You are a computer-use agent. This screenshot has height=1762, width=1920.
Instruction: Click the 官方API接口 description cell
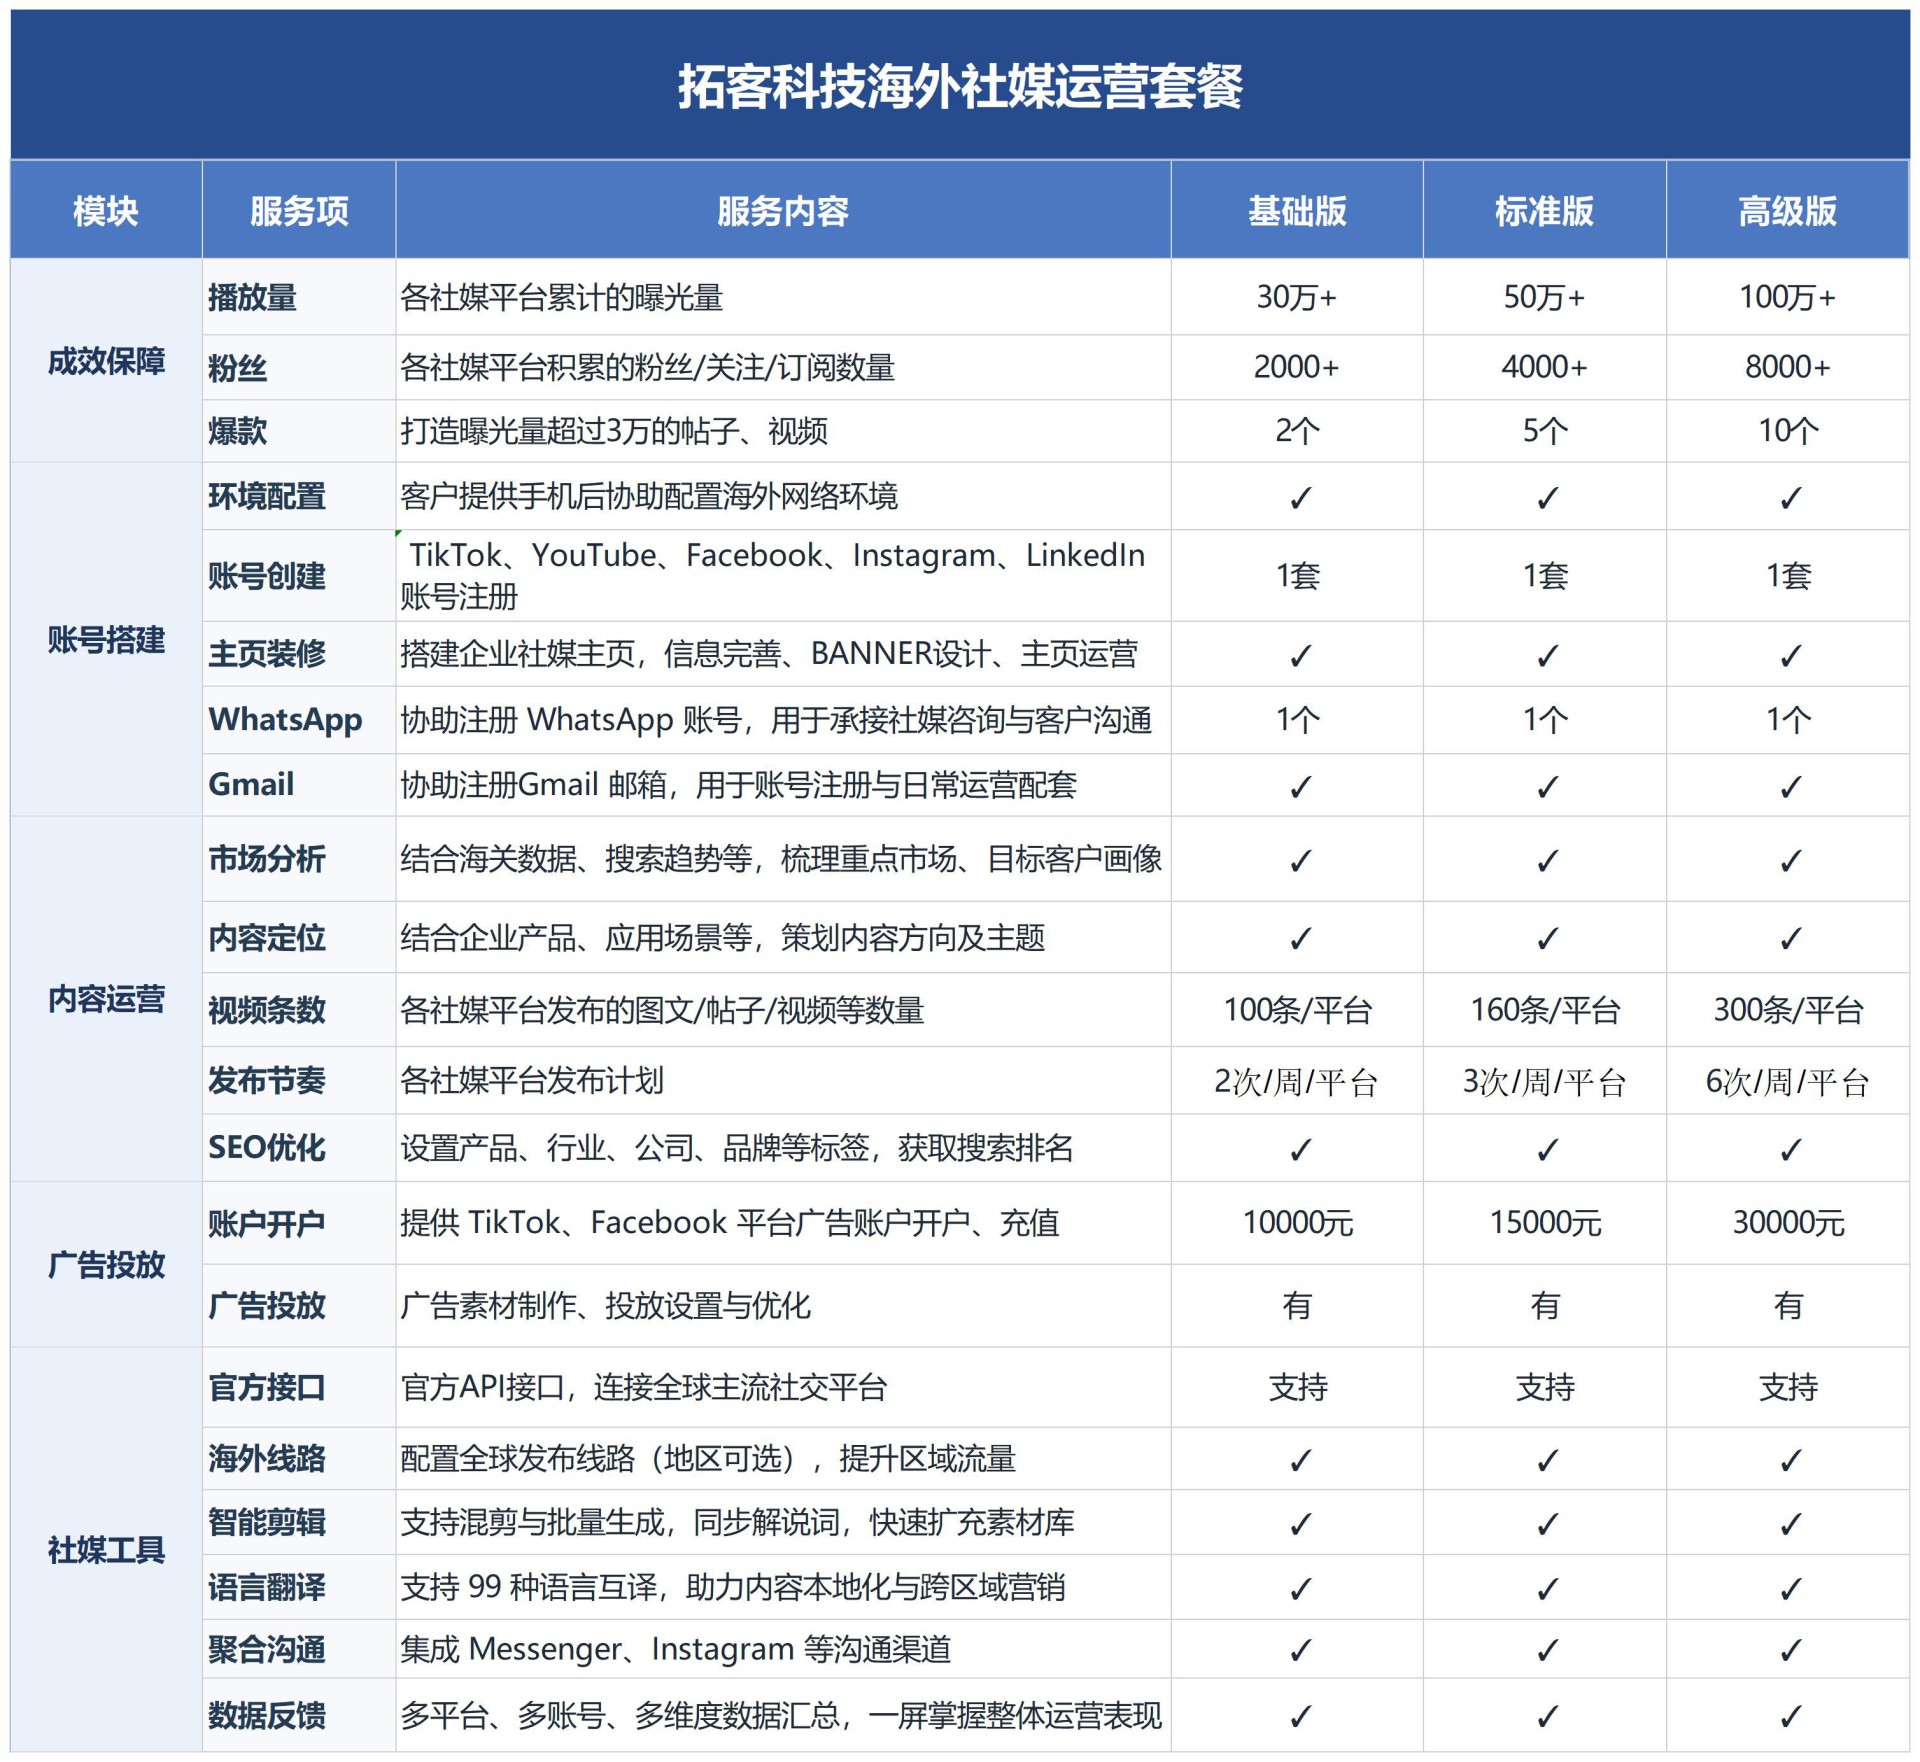click(783, 1387)
